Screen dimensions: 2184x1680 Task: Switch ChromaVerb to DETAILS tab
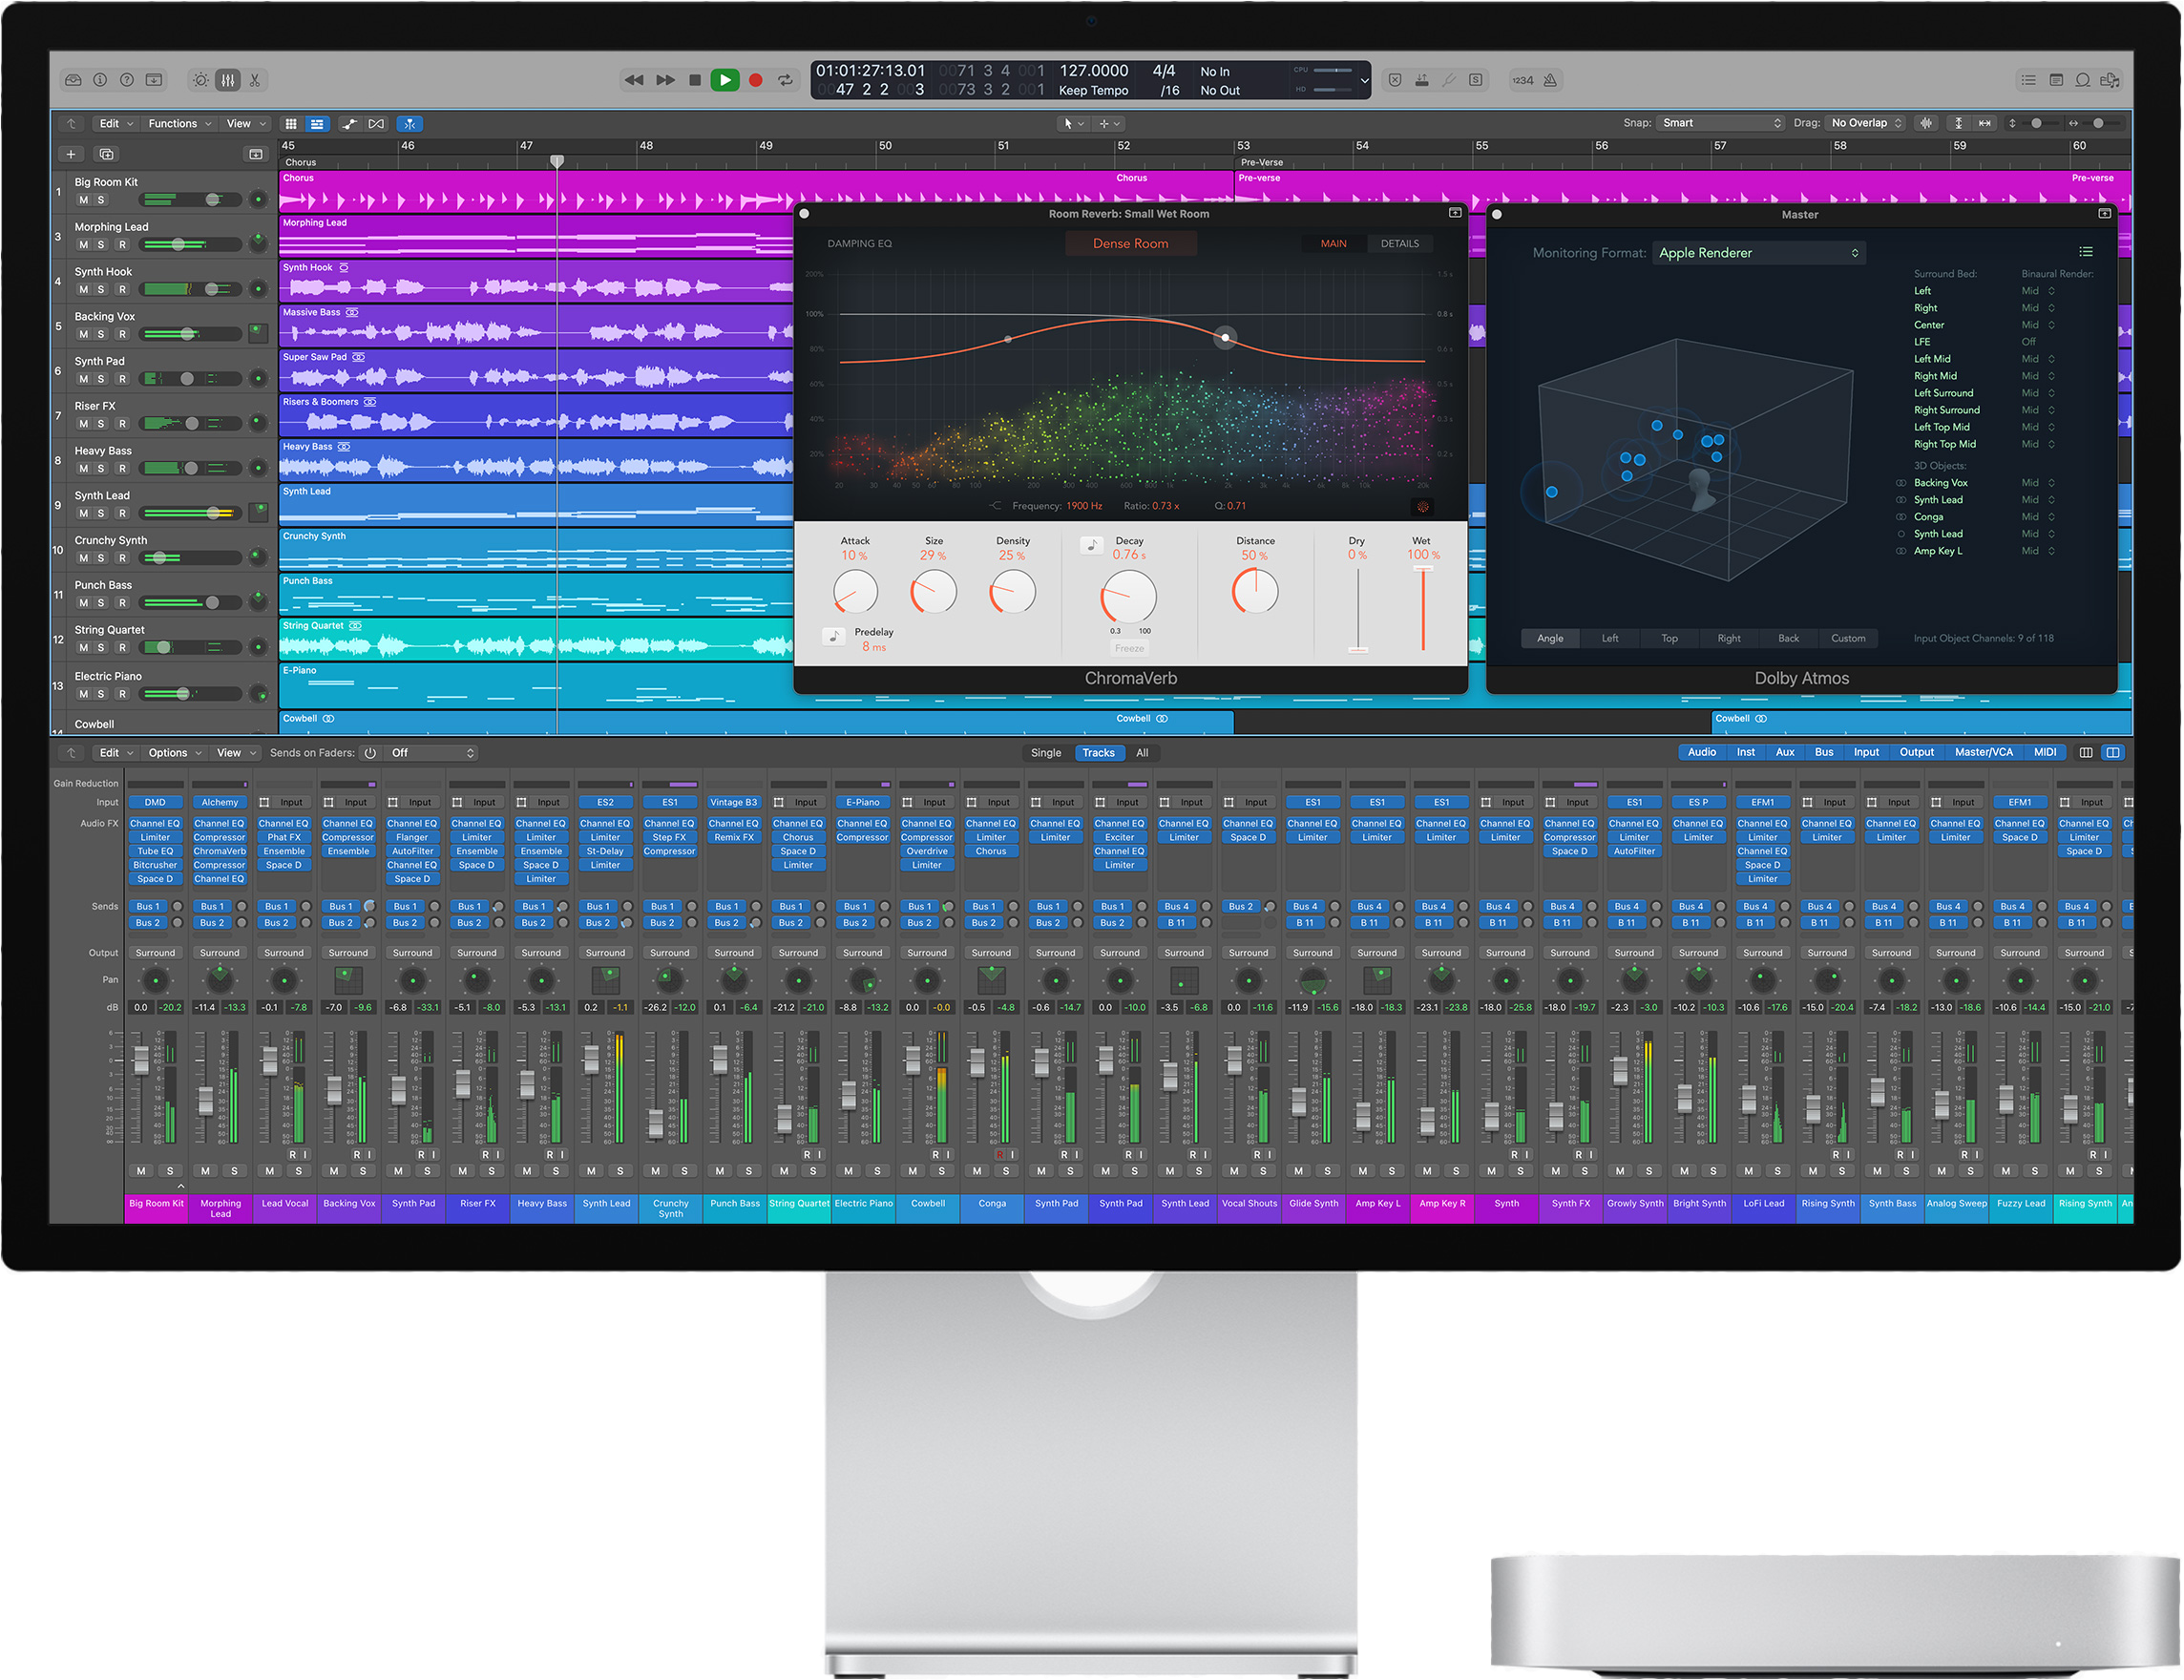(1399, 244)
